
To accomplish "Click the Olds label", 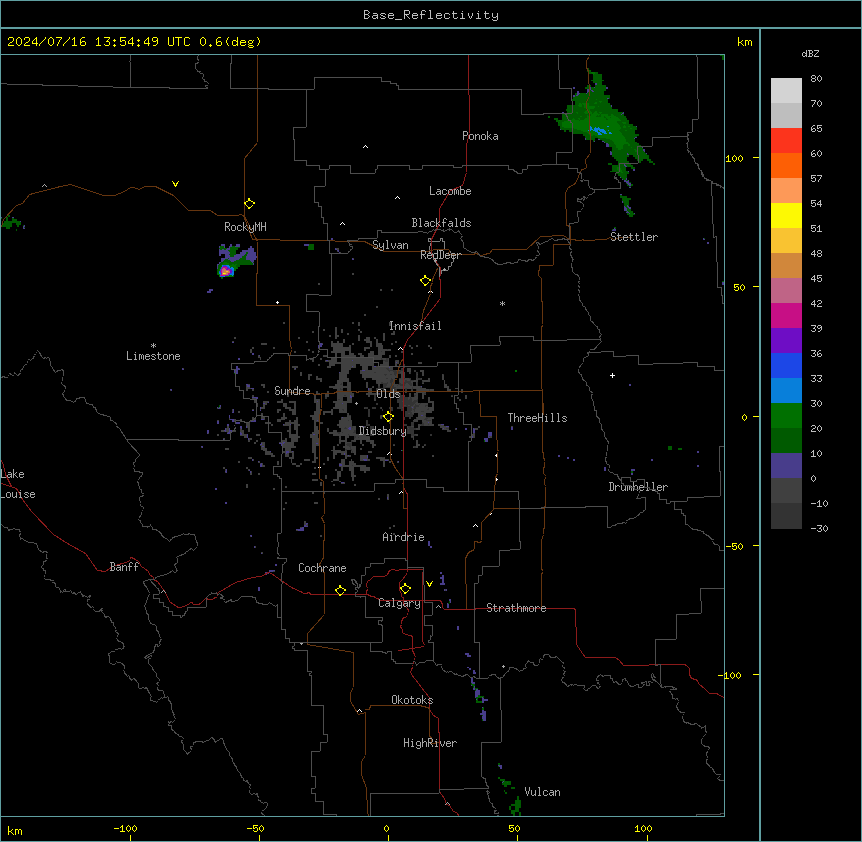I will click(388, 394).
